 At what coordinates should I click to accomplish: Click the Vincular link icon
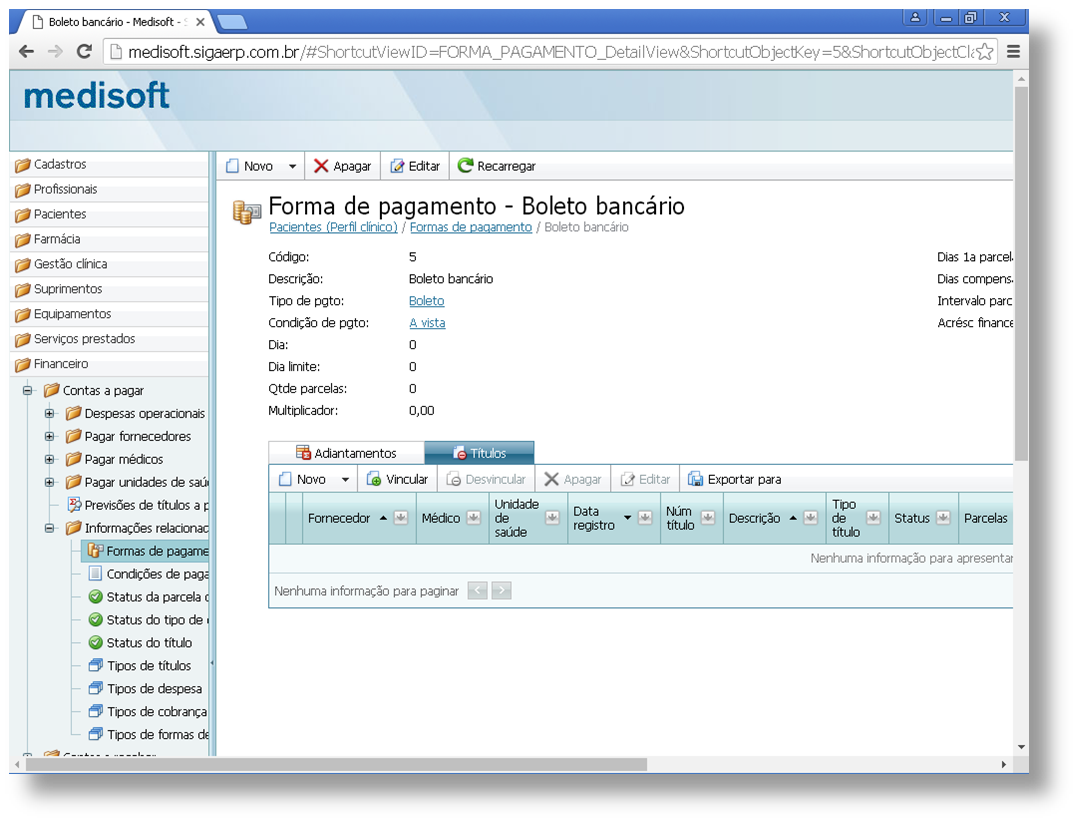coord(374,479)
